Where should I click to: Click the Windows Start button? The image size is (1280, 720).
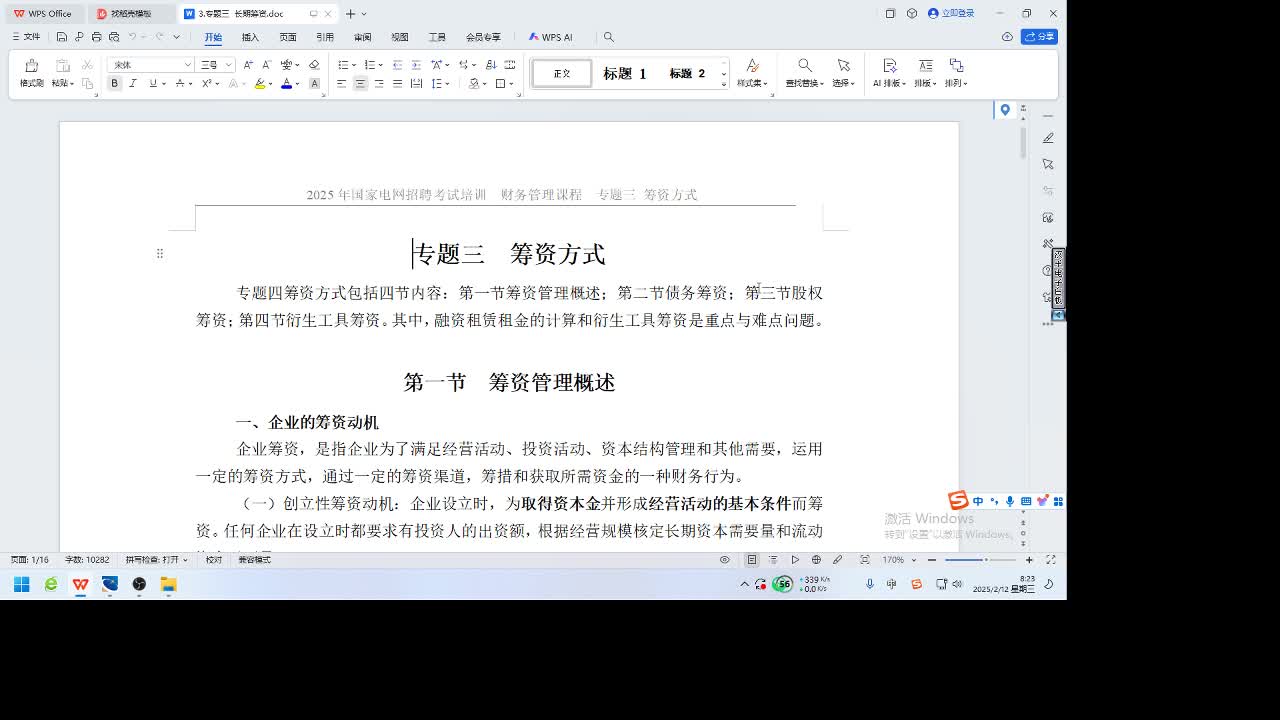[x=21, y=584]
